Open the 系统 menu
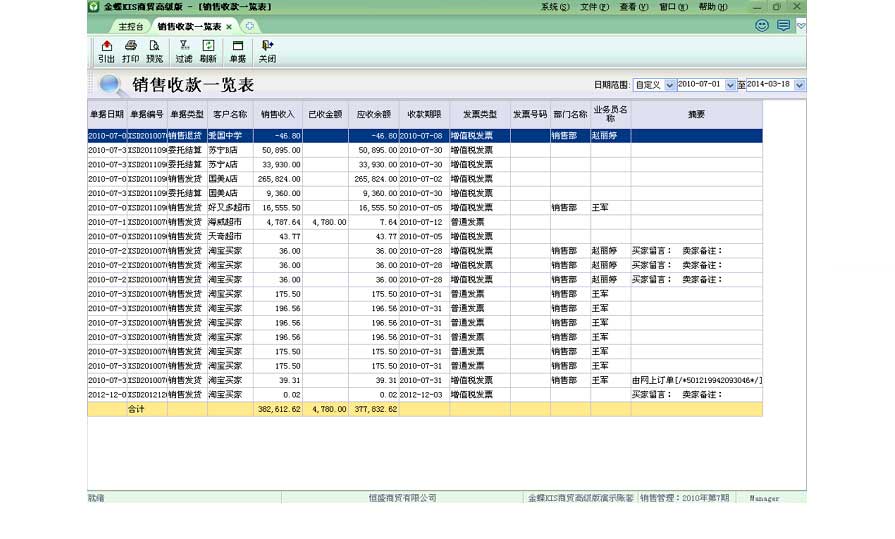The height and width of the screenshot is (539, 895). click(555, 7)
